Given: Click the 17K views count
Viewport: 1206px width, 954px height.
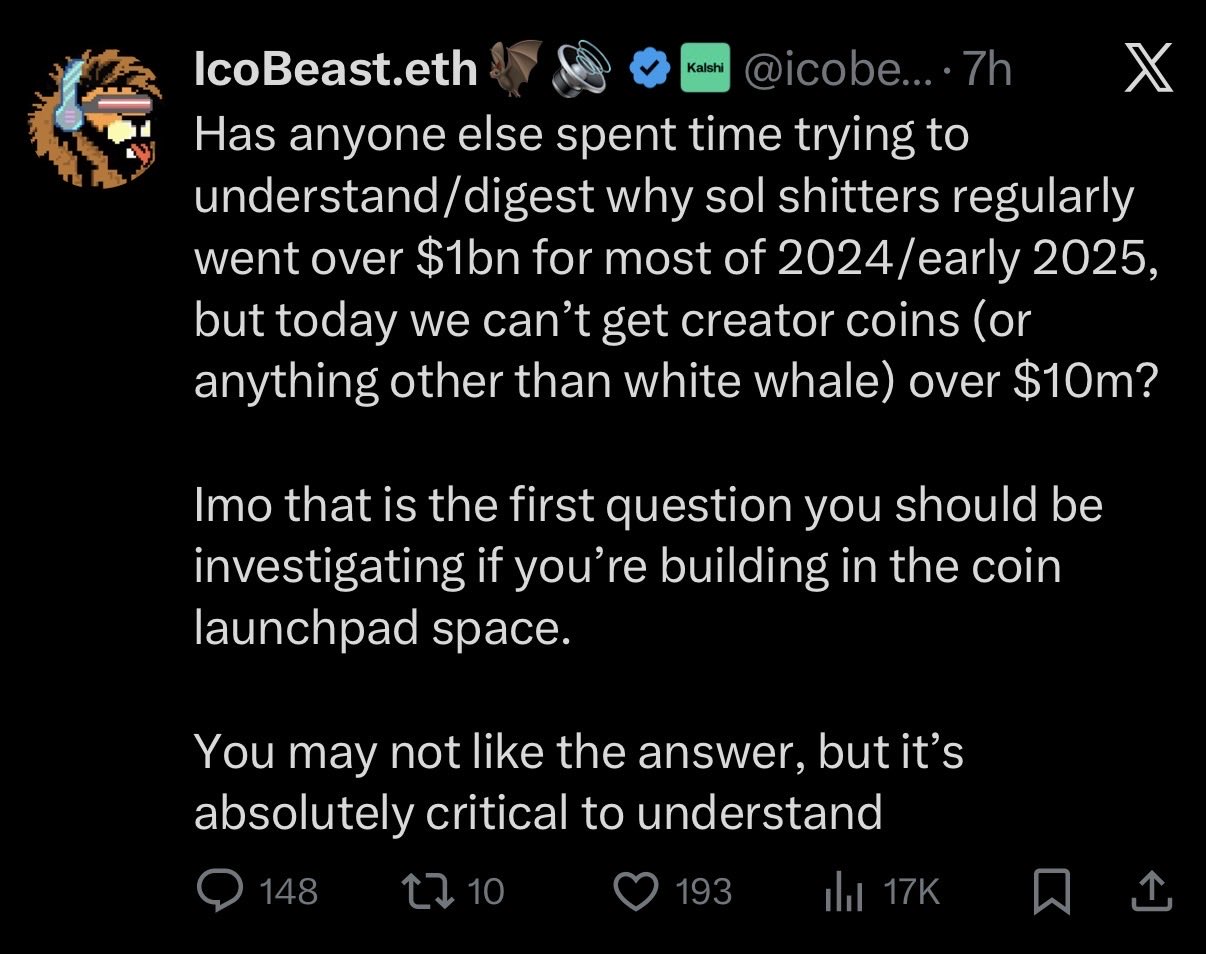Looking at the screenshot, I should click(x=912, y=889).
